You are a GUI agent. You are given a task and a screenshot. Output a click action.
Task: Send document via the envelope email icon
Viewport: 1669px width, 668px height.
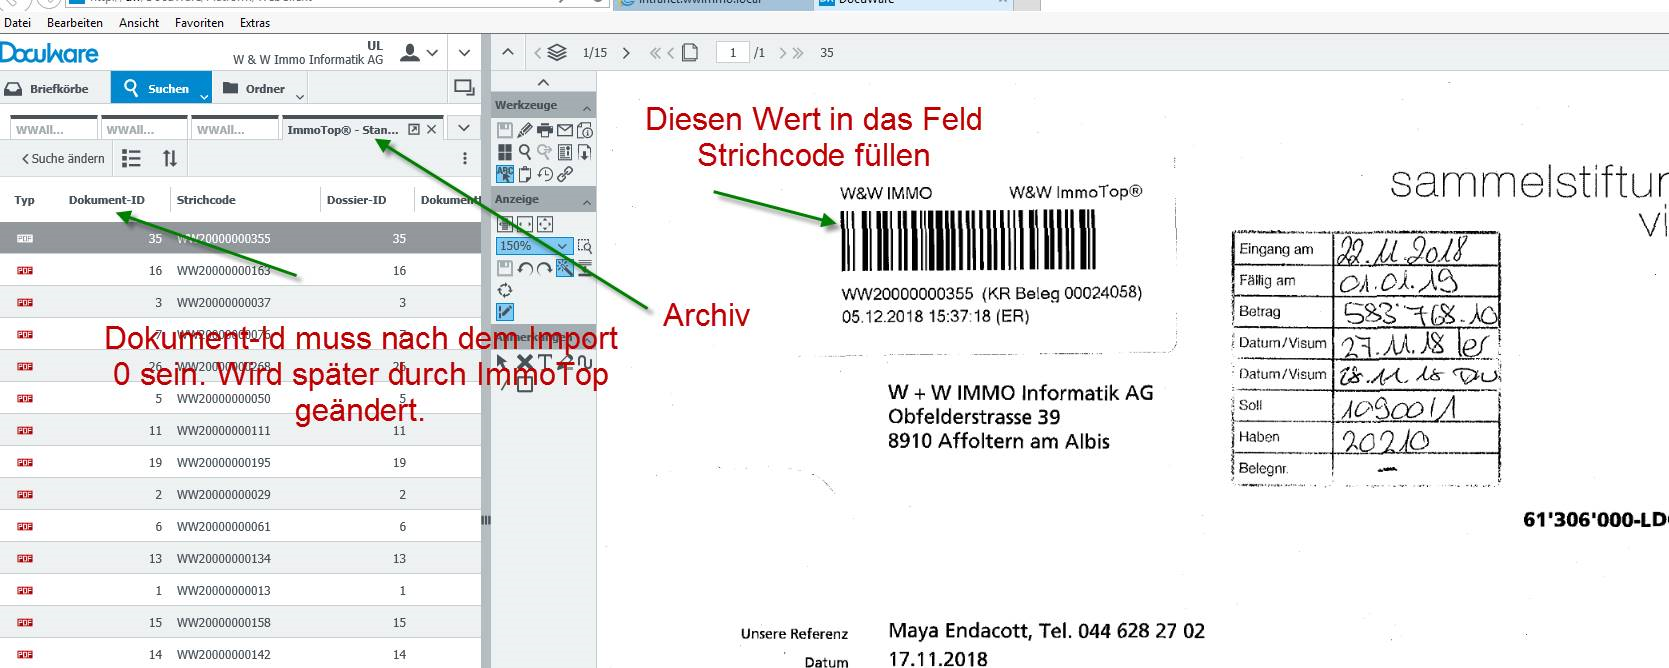click(x=565, y=130)
